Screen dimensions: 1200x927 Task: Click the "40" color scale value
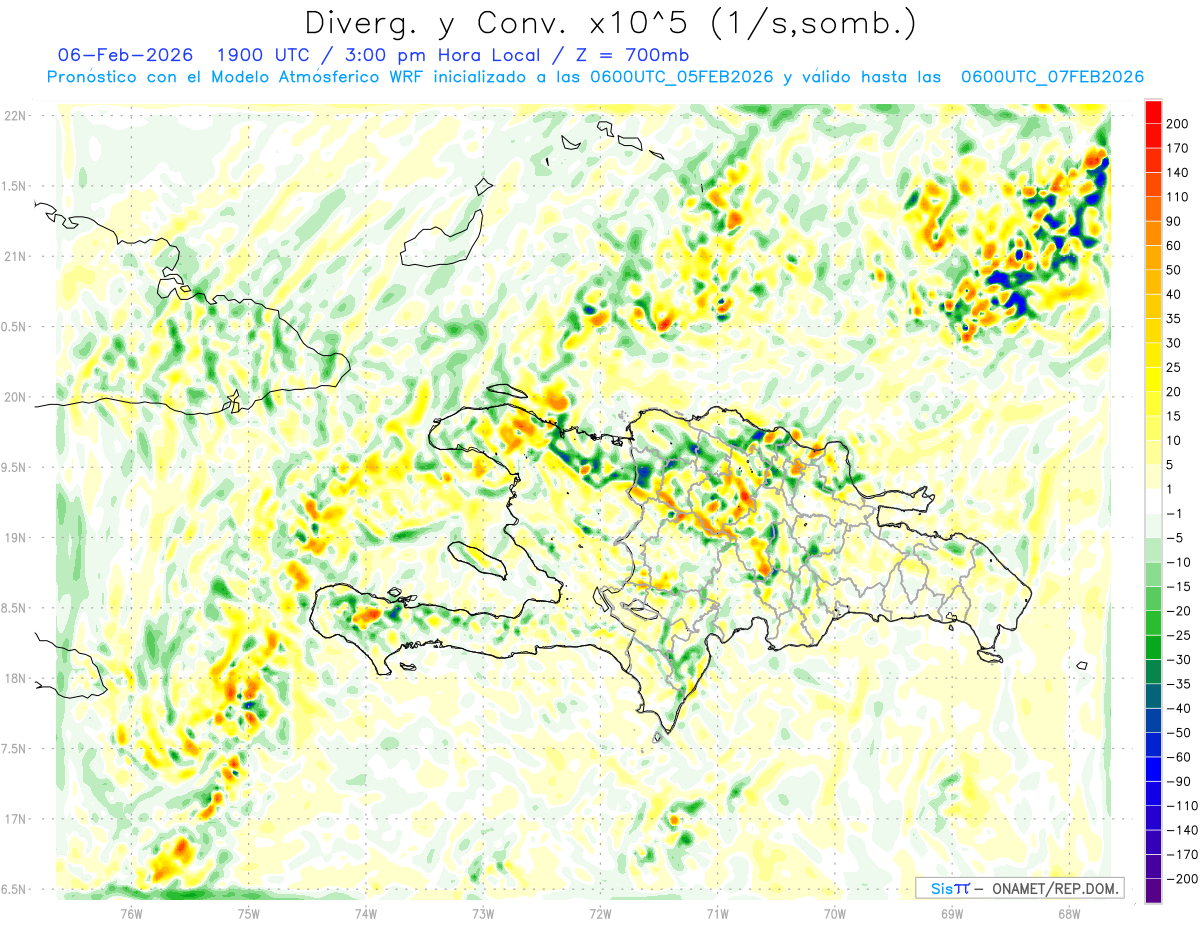[1176, 294]
